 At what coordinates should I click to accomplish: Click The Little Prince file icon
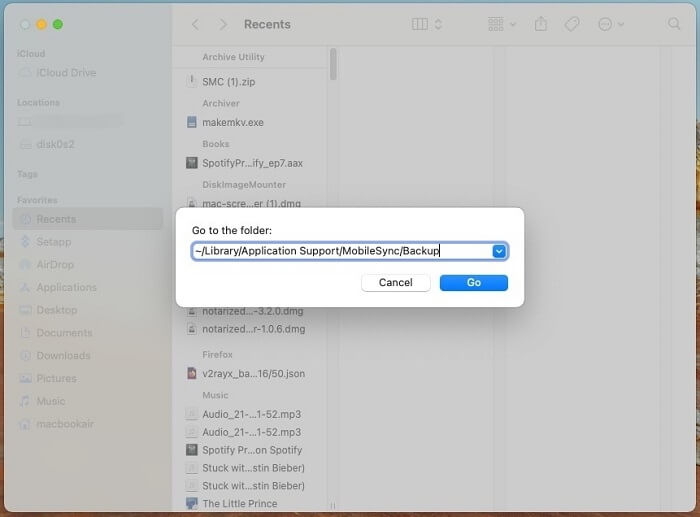tap(192, 504)
